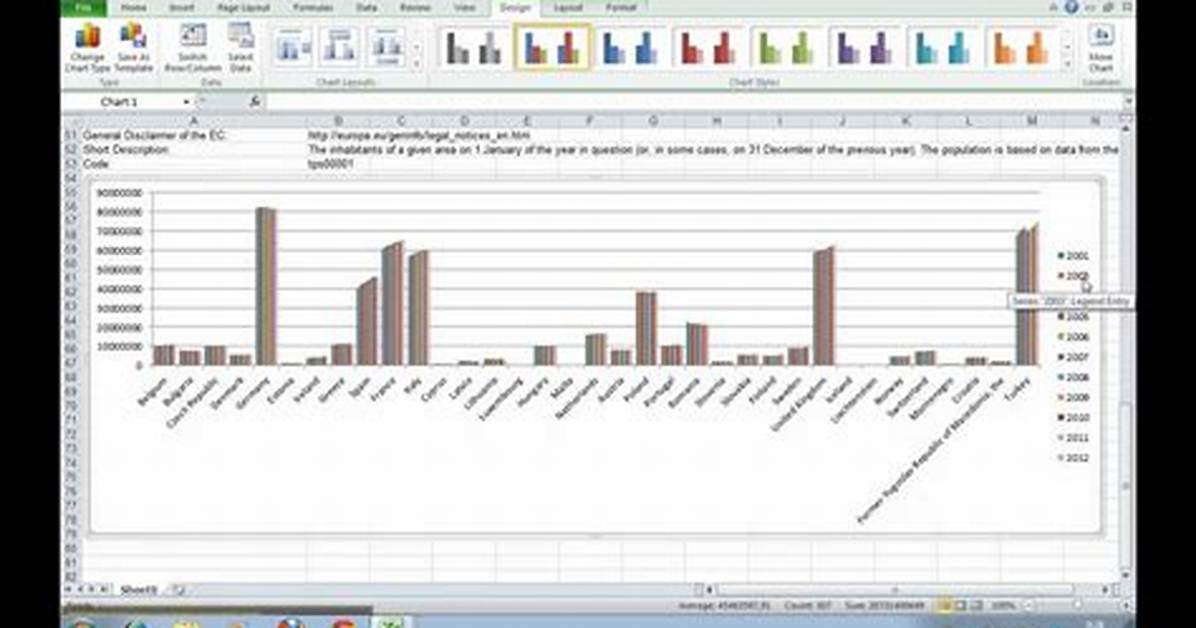Click the horizontal scrollbar

[x=895, y=590]
